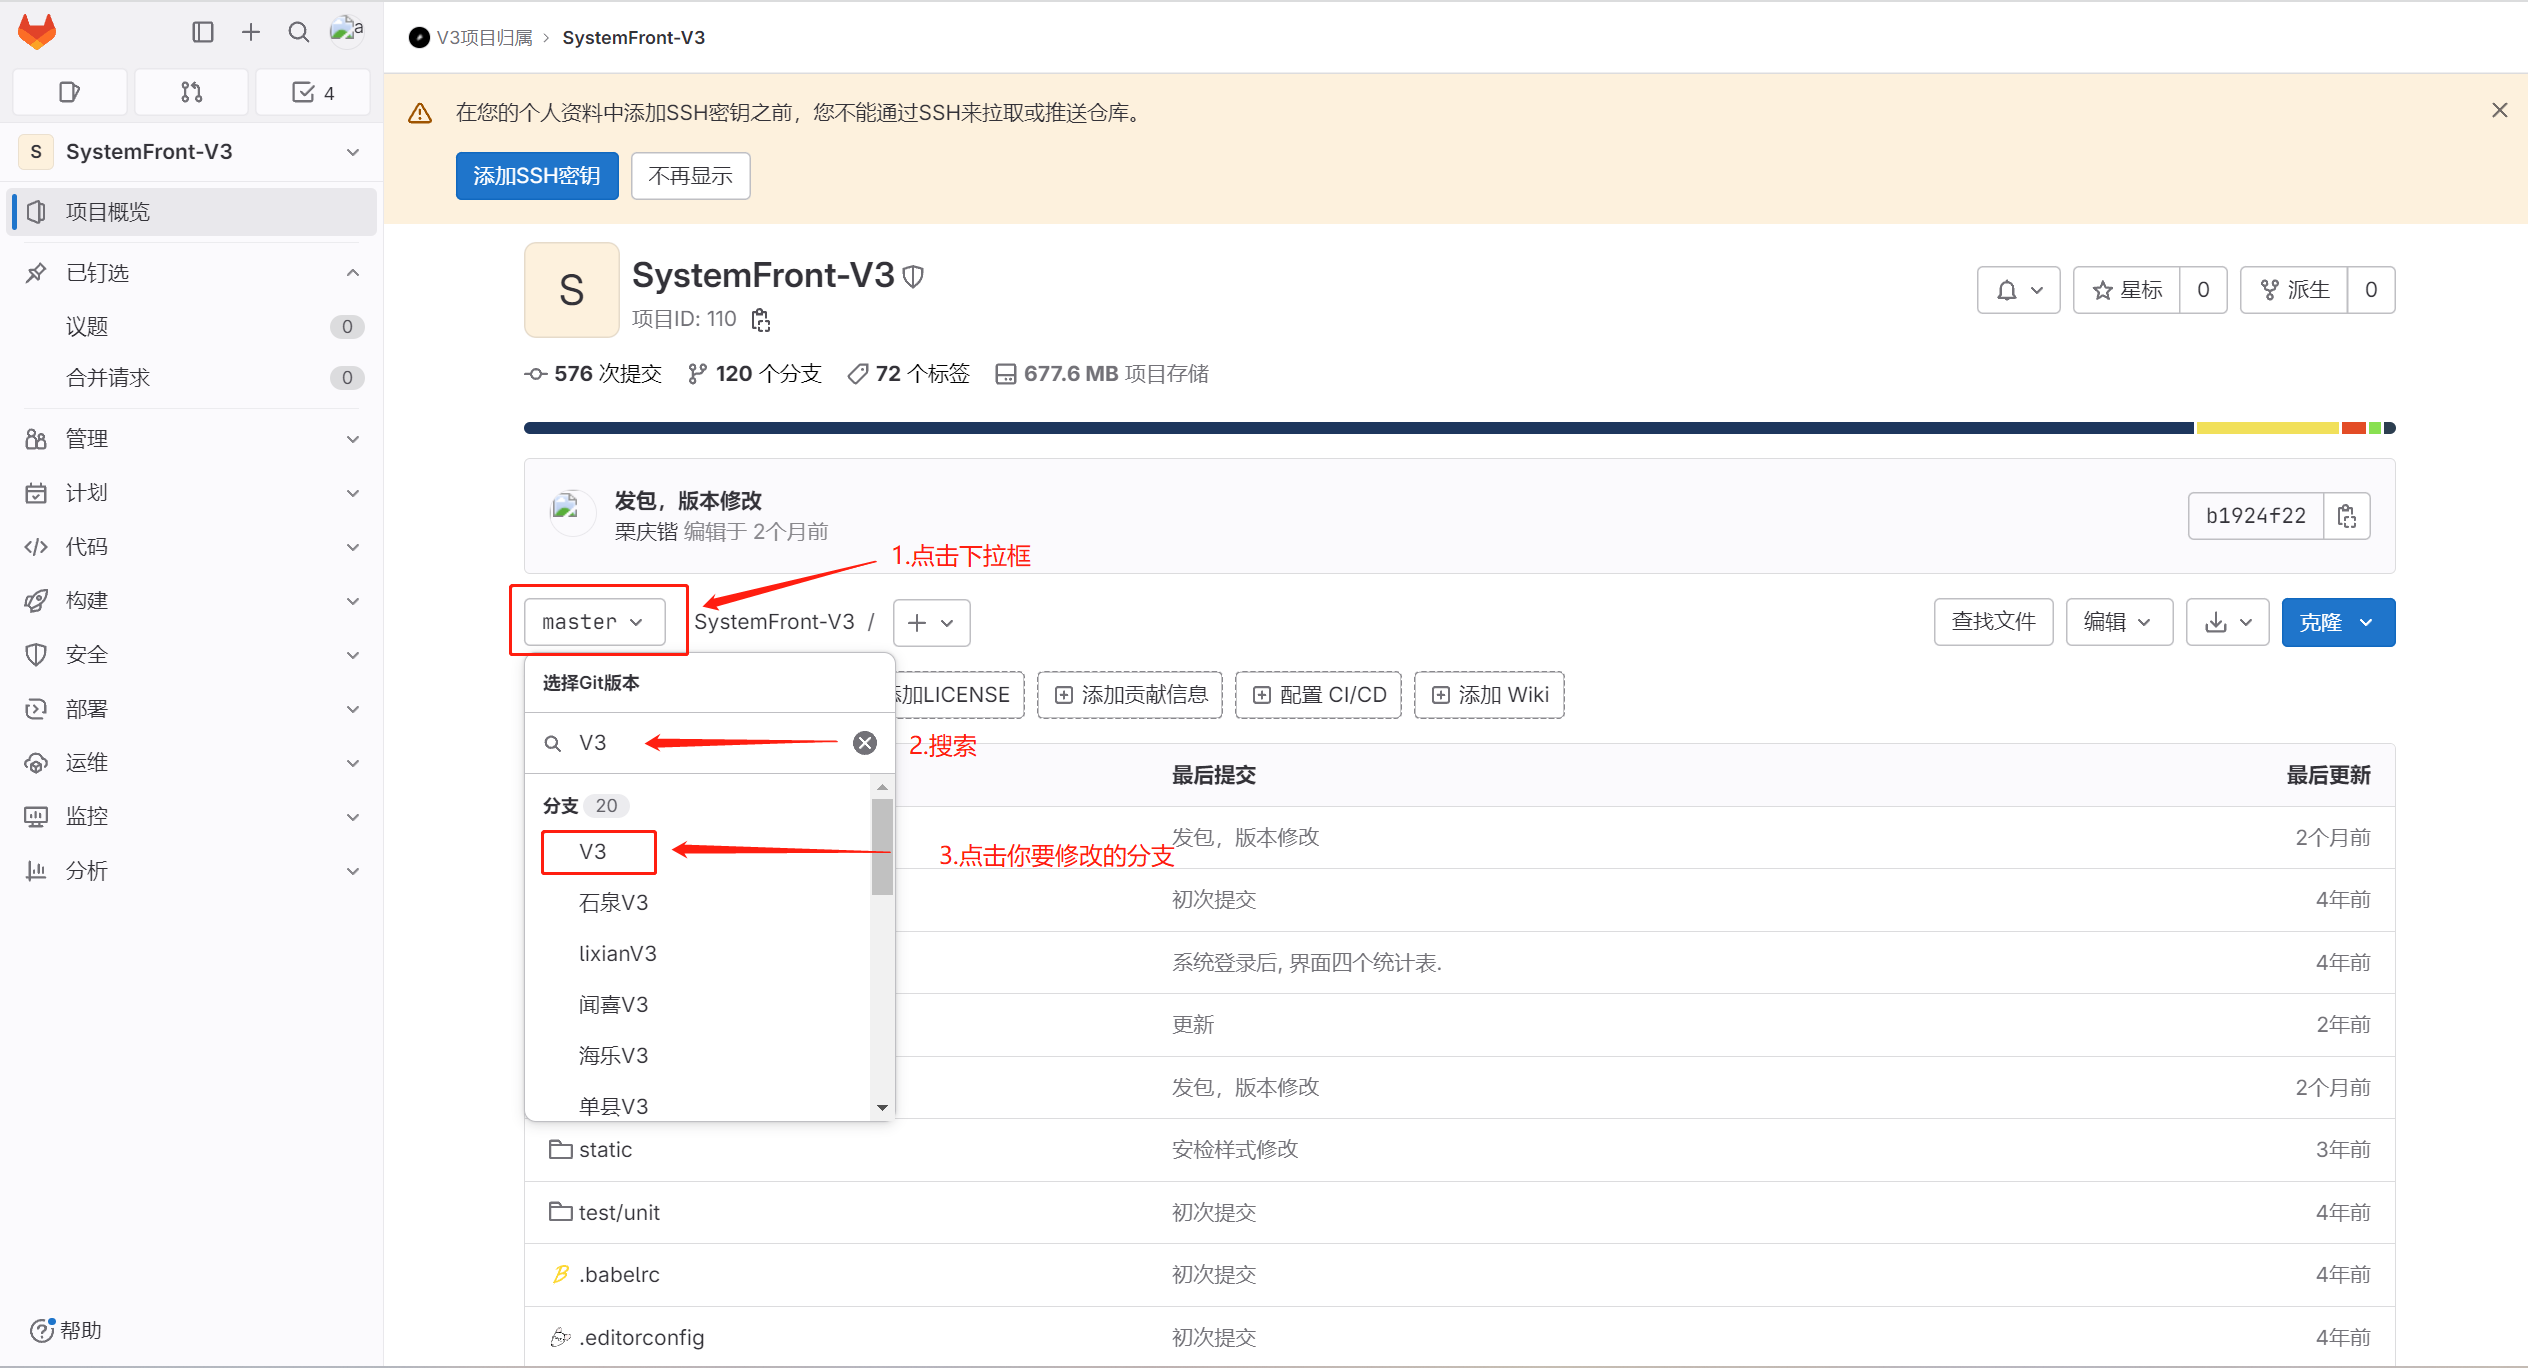
Task: Click the GitLab fox logo
Action: click(37, 32)
